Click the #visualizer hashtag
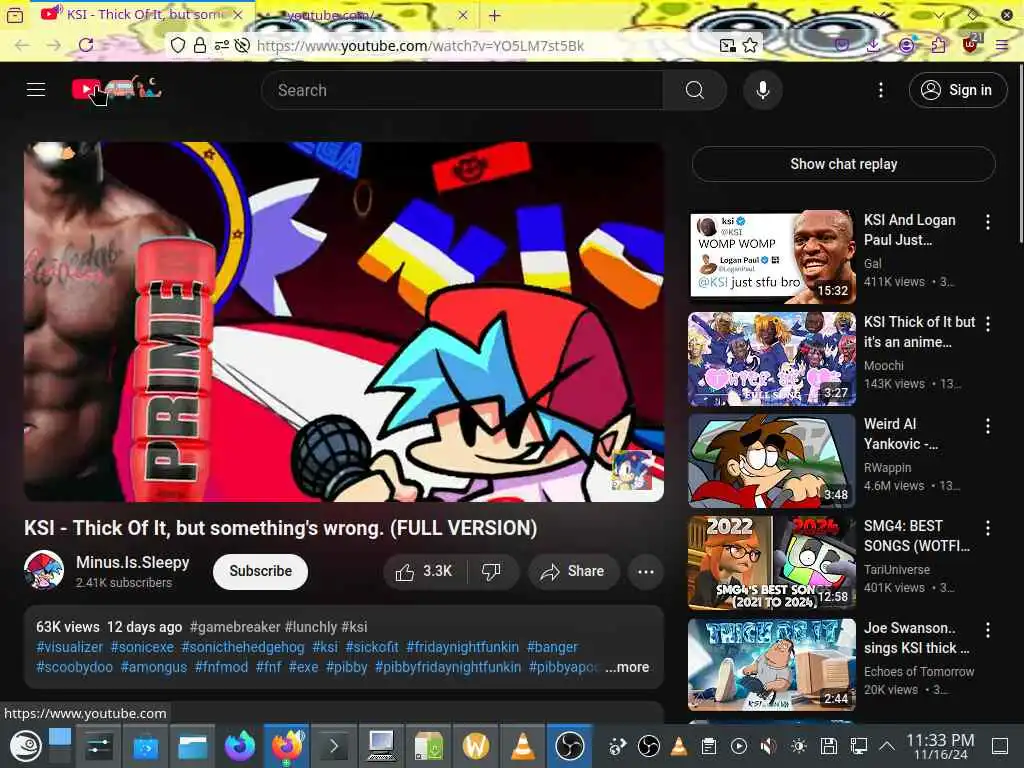The width and height of the screenshot is (1024, 768). pos(69,647)
